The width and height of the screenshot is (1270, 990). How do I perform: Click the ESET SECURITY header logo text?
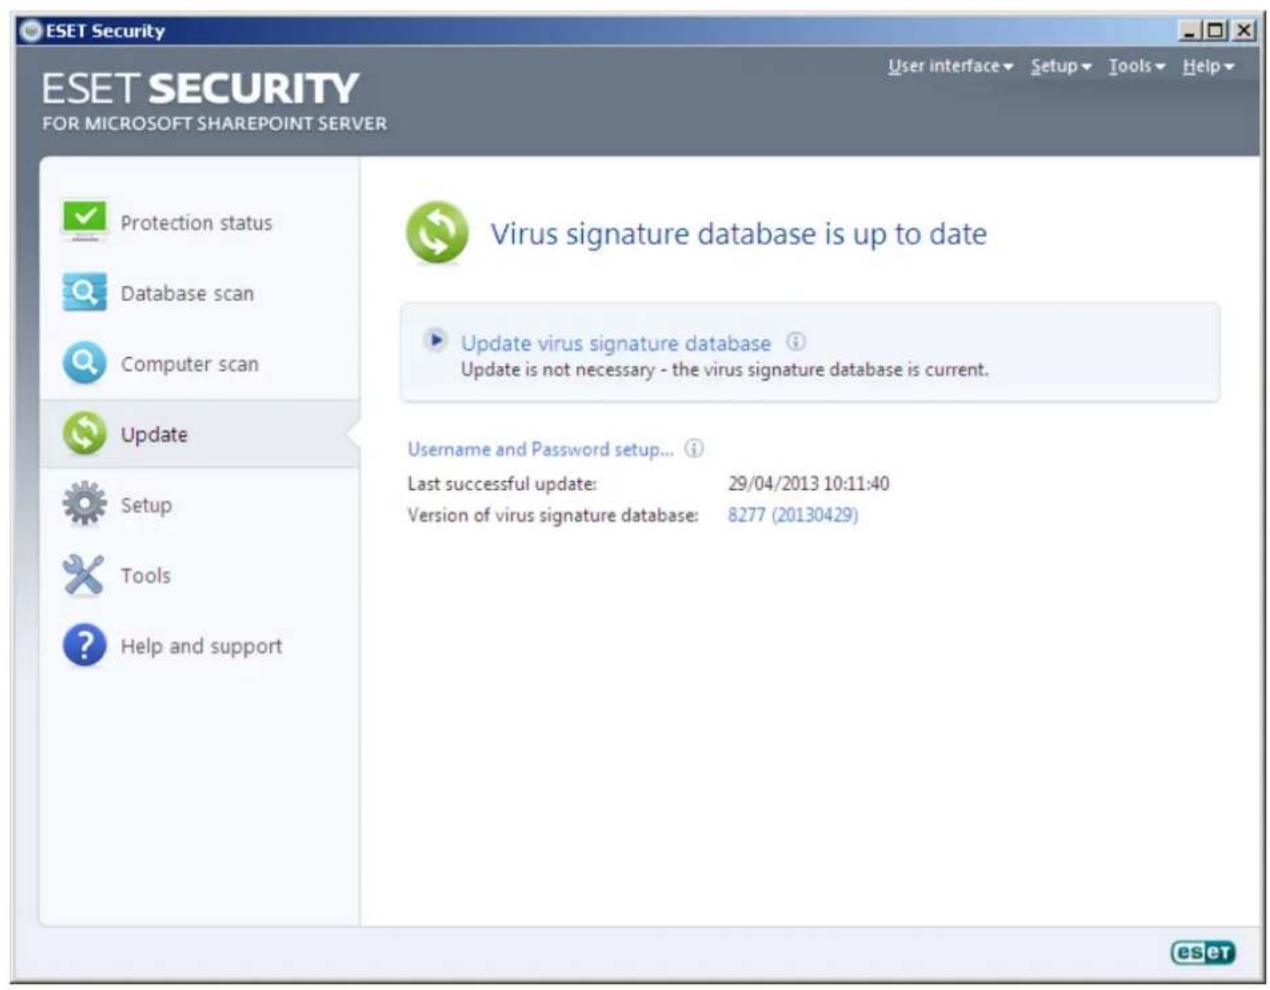point(200,88)
